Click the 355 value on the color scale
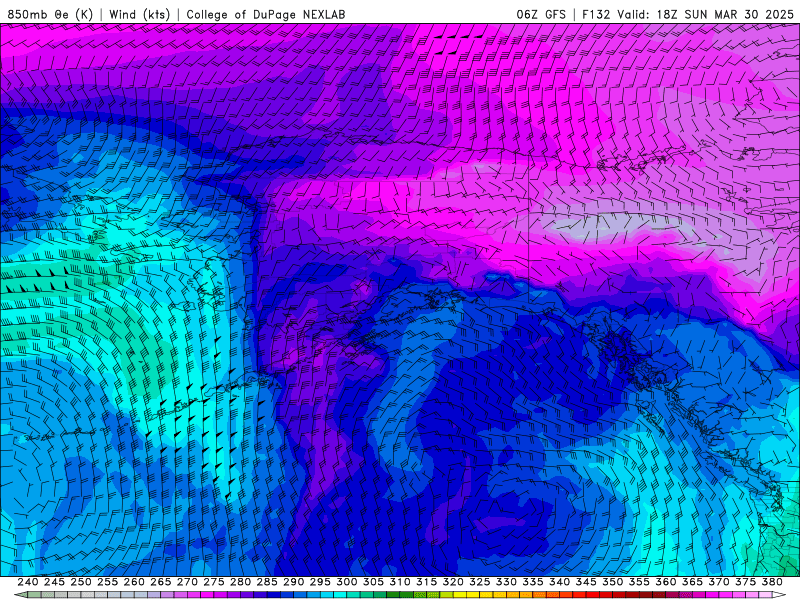The height and width of the screenshot is (600, 800). click(x=639, y=582)
